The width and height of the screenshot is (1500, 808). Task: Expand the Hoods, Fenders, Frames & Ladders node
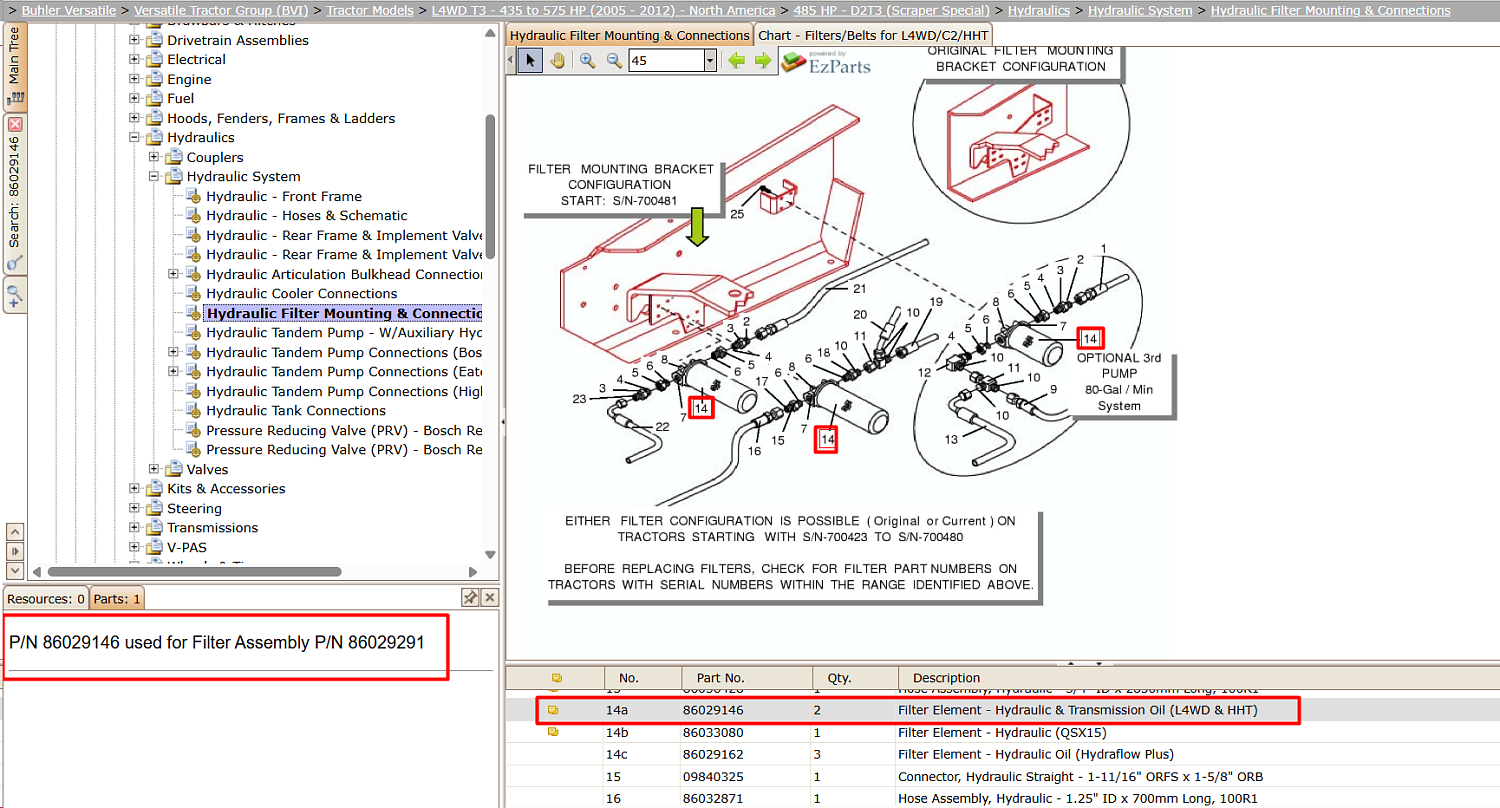(x=134, y=119)
